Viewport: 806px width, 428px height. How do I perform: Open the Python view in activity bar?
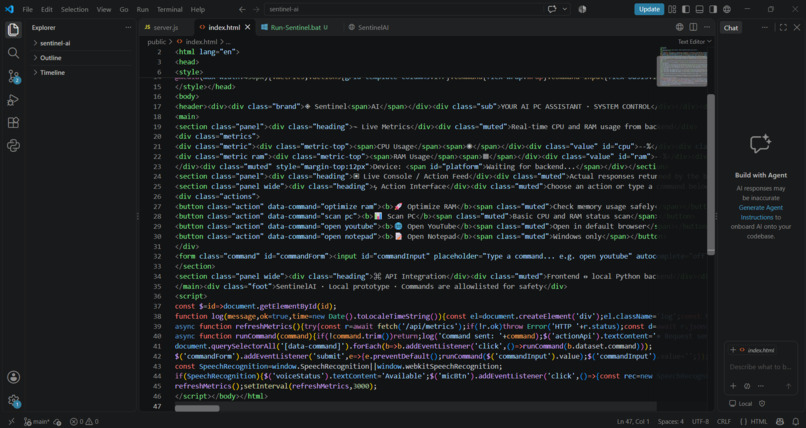(x=13, y=146)
